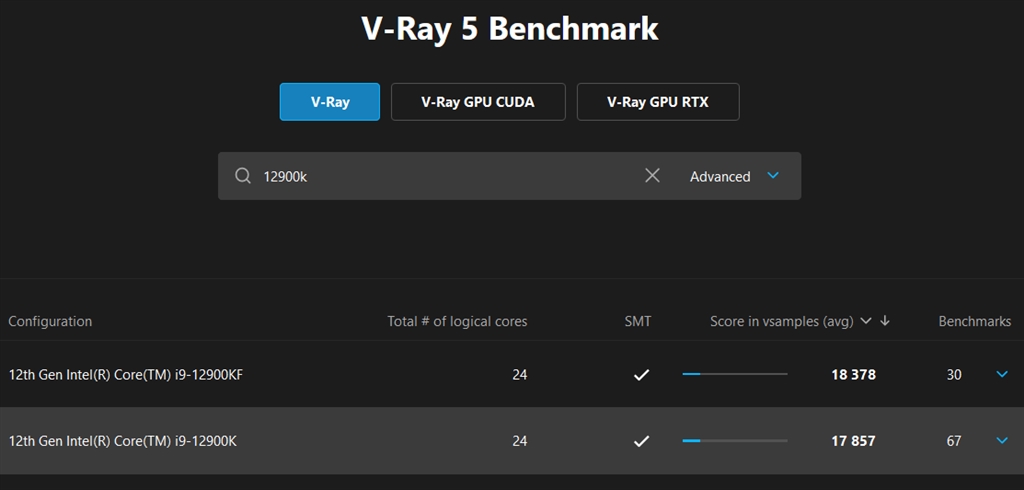Switch to the V-Ray GPU CUDA tab
The image size is (1024, 490).
click(478, 102)
